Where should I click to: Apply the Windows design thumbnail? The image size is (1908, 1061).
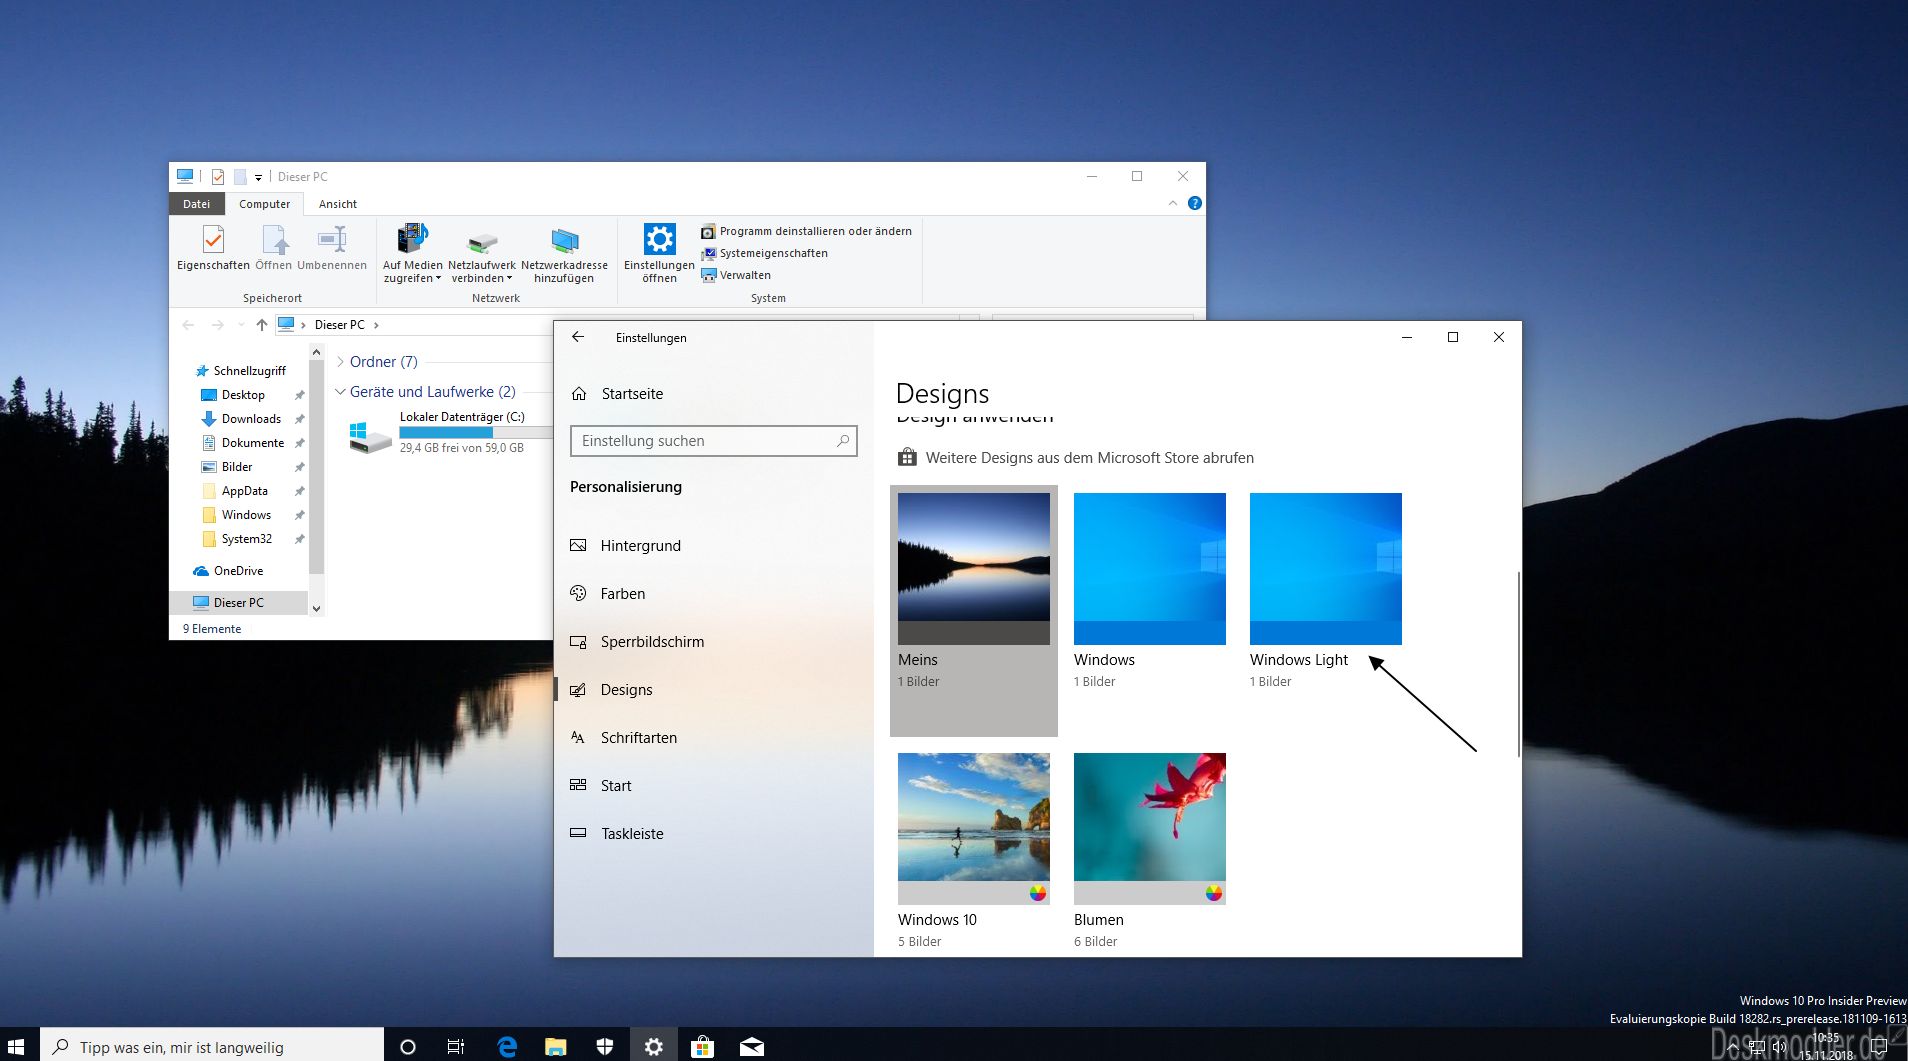(x=1150, y=569)
